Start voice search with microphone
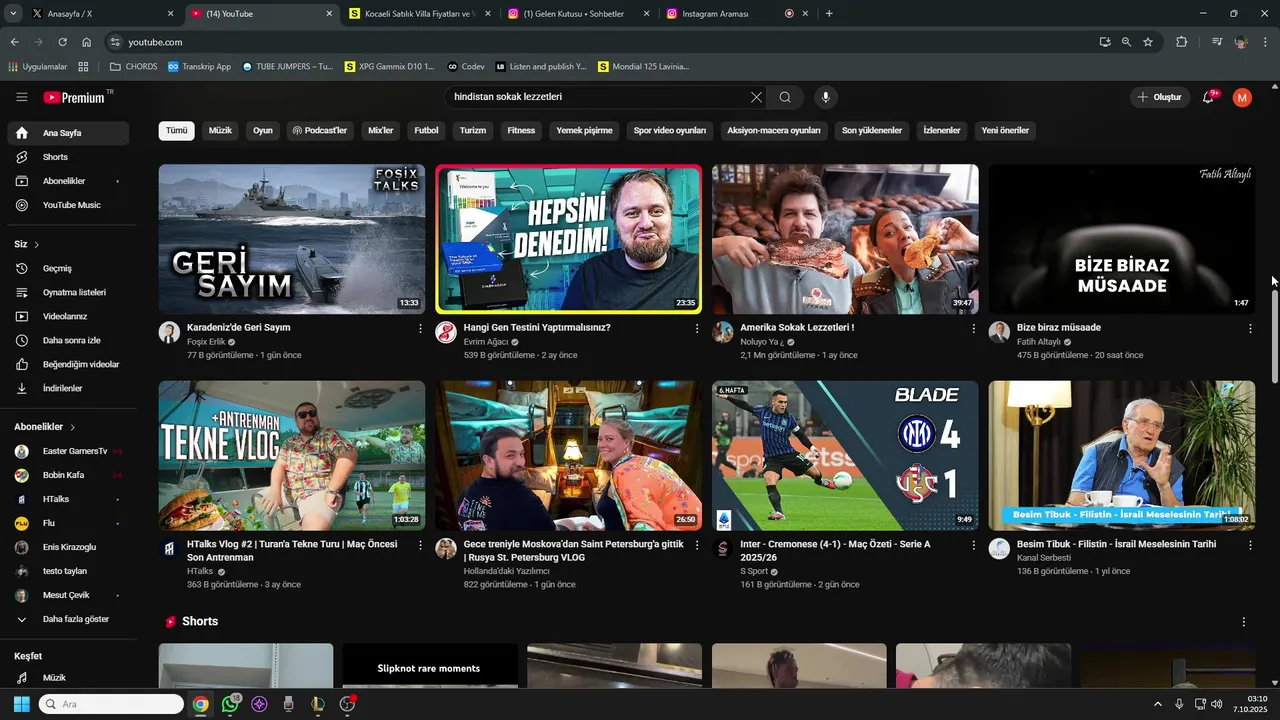The width and height of the screenshot is (1280, 720). [825, 97]
